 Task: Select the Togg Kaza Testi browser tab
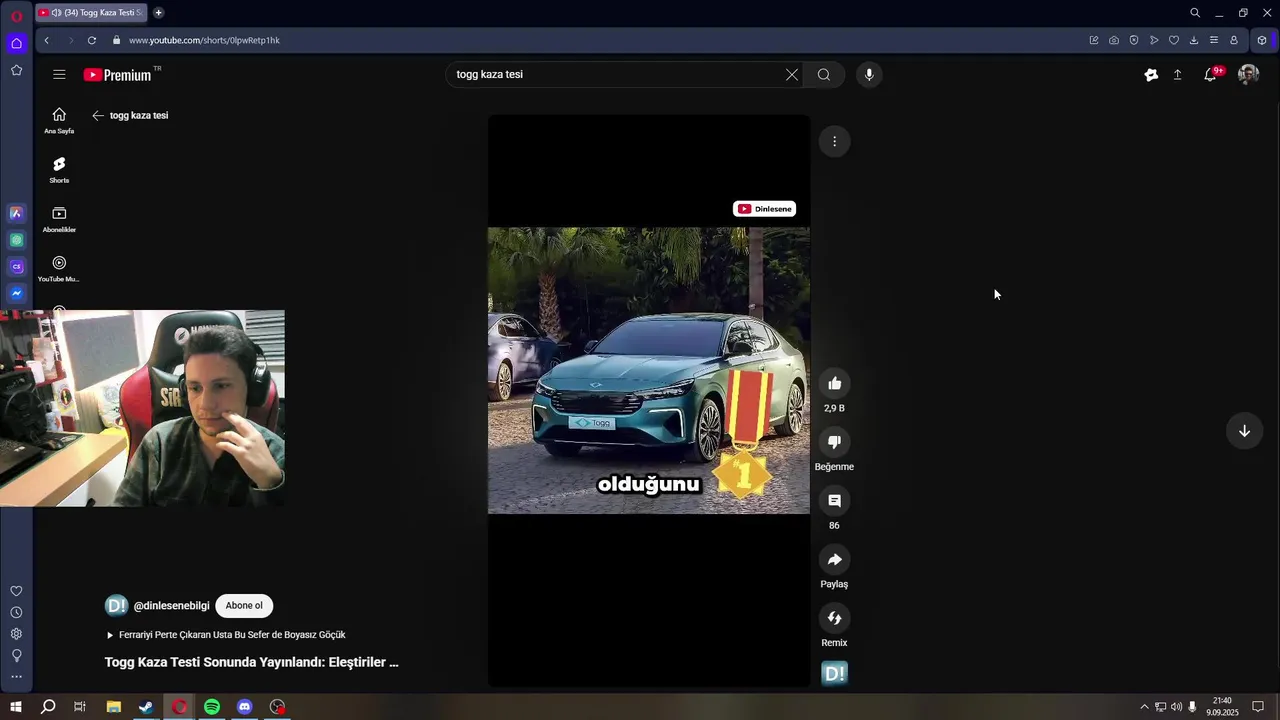coord(90,13)
